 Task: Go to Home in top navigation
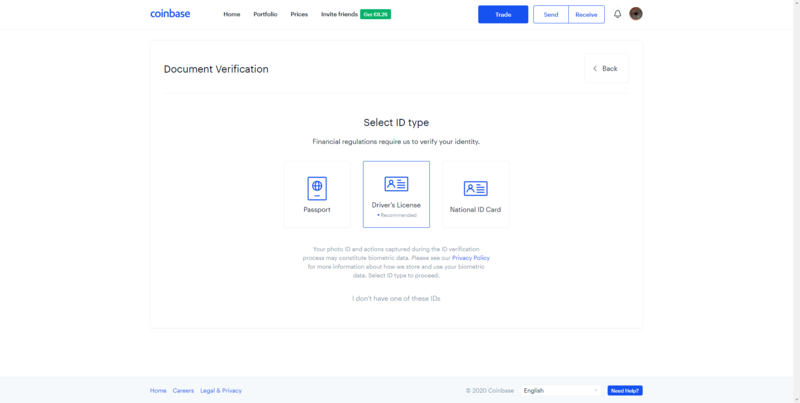(x=232, y=14)
